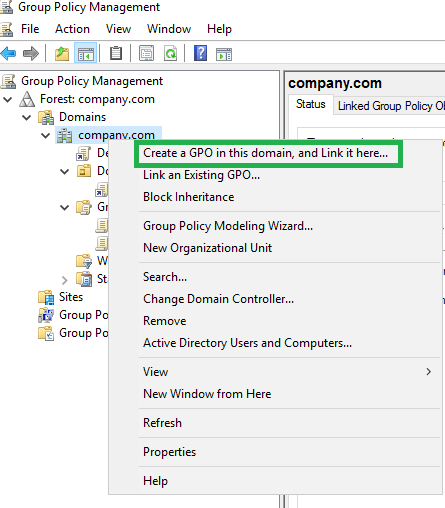This screenshot has width=445, height=508.
Task: Click the Forward arrow toolbar icon
Action: point(31,53)
